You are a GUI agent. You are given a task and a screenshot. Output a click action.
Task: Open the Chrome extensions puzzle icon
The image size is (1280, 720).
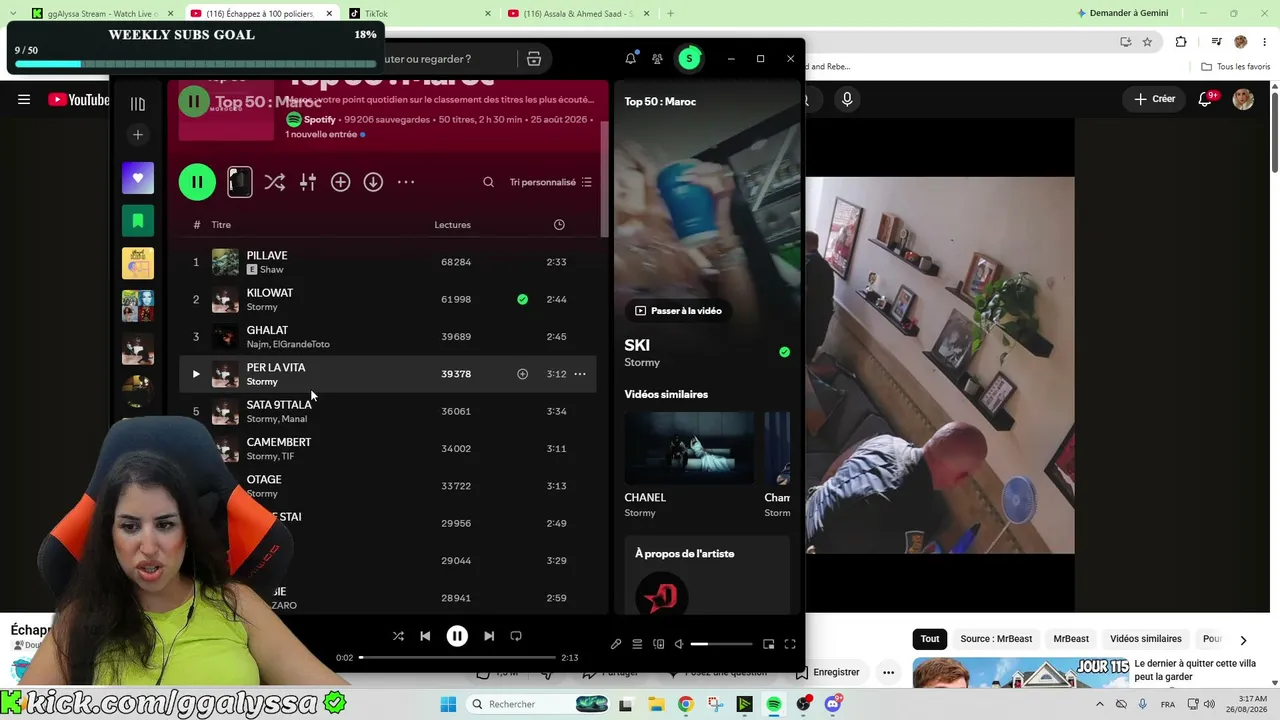click(x=1181, y=42)
